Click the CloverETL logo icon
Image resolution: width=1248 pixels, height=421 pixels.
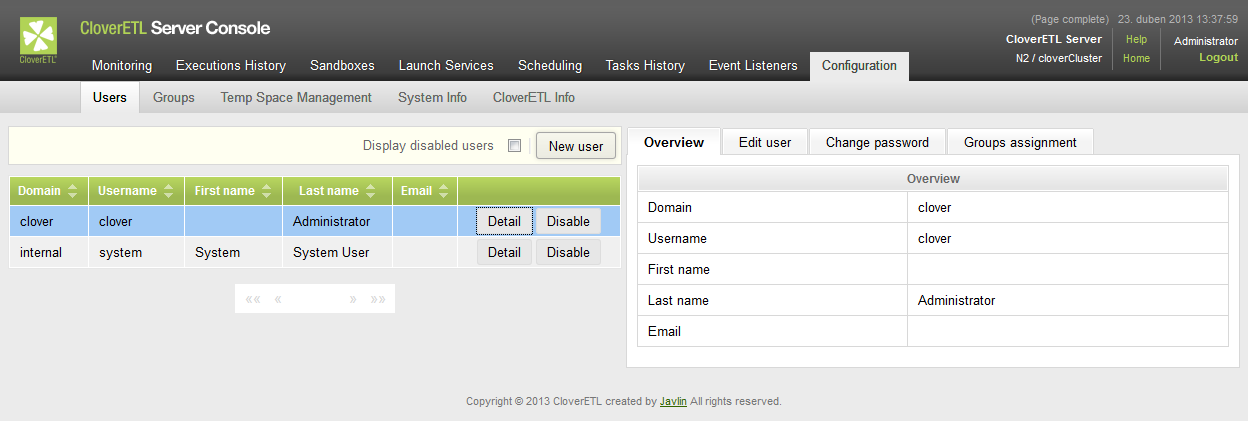(39, 38)
